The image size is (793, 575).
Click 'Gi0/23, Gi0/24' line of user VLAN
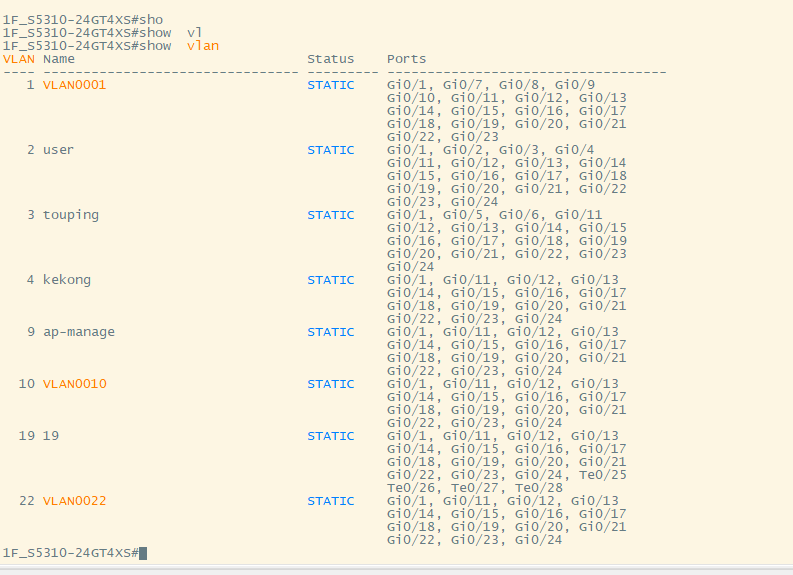click(x=443, y=202)
